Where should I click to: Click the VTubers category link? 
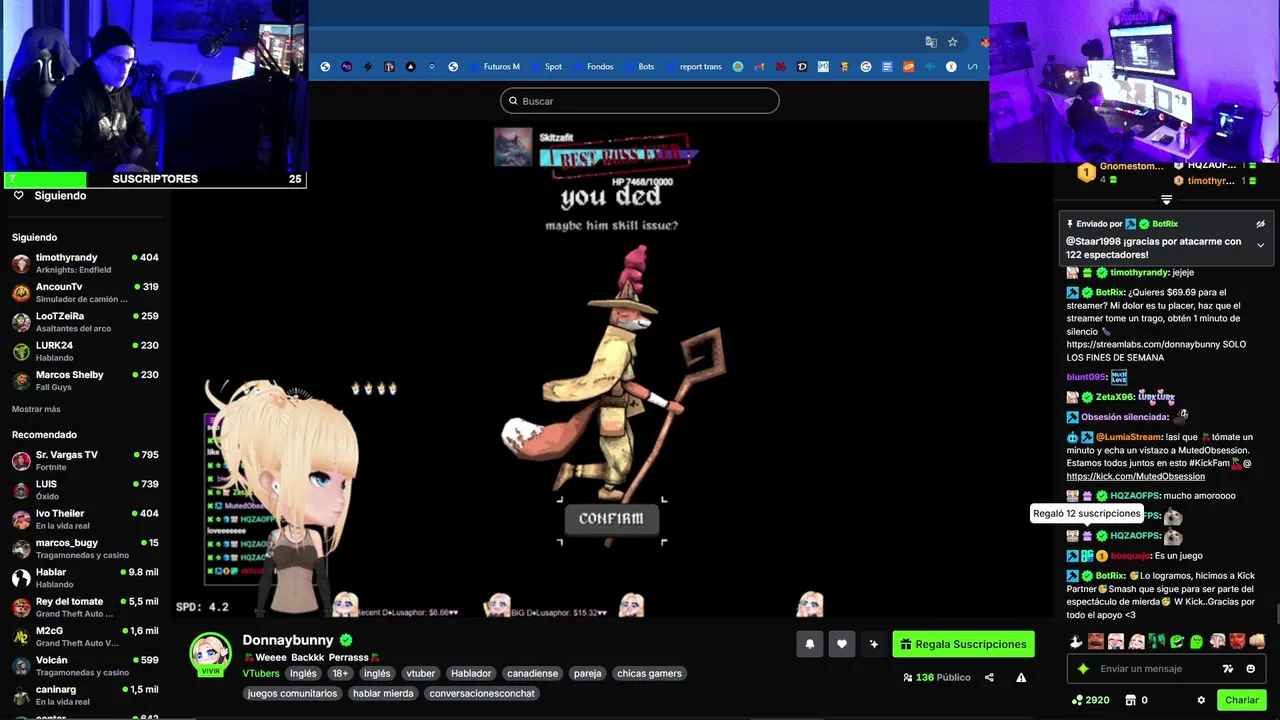pyautogui.click(x=261, y=674)
